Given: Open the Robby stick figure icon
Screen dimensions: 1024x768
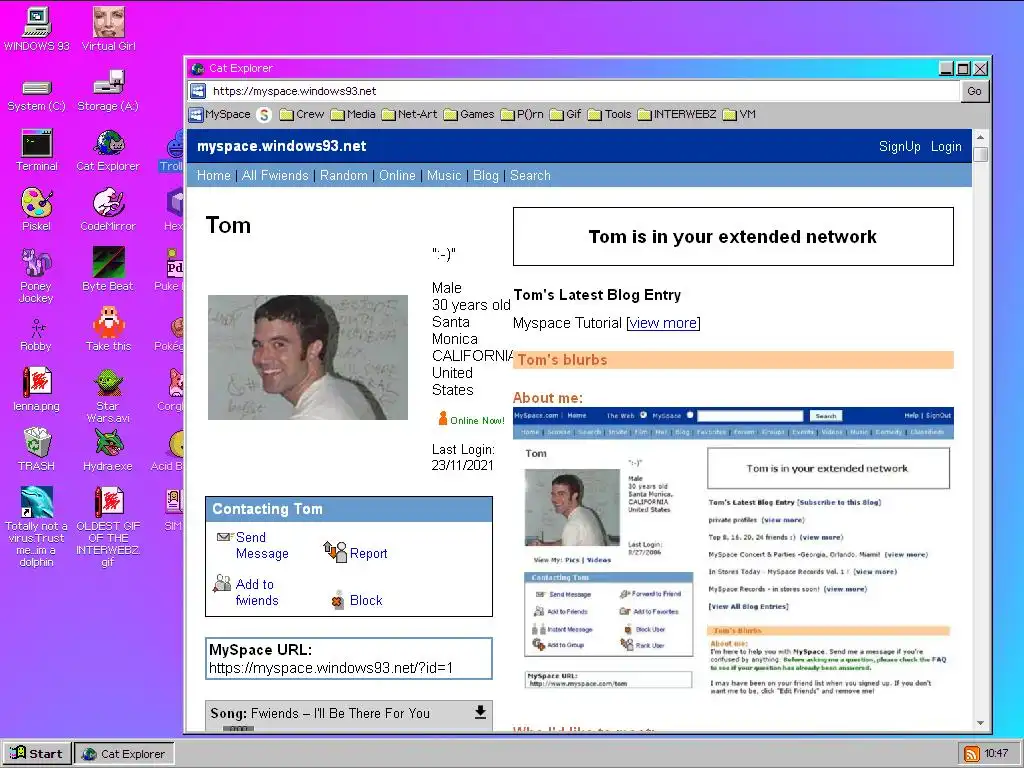Looking at the screenshot, I should [x=36, y=335].
